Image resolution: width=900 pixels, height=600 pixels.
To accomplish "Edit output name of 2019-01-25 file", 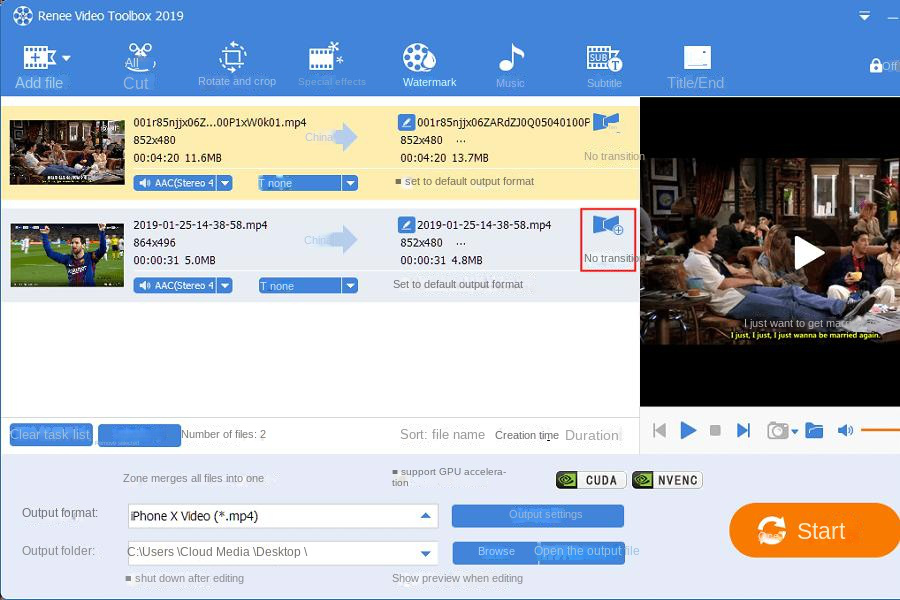I will click(406, 224).
